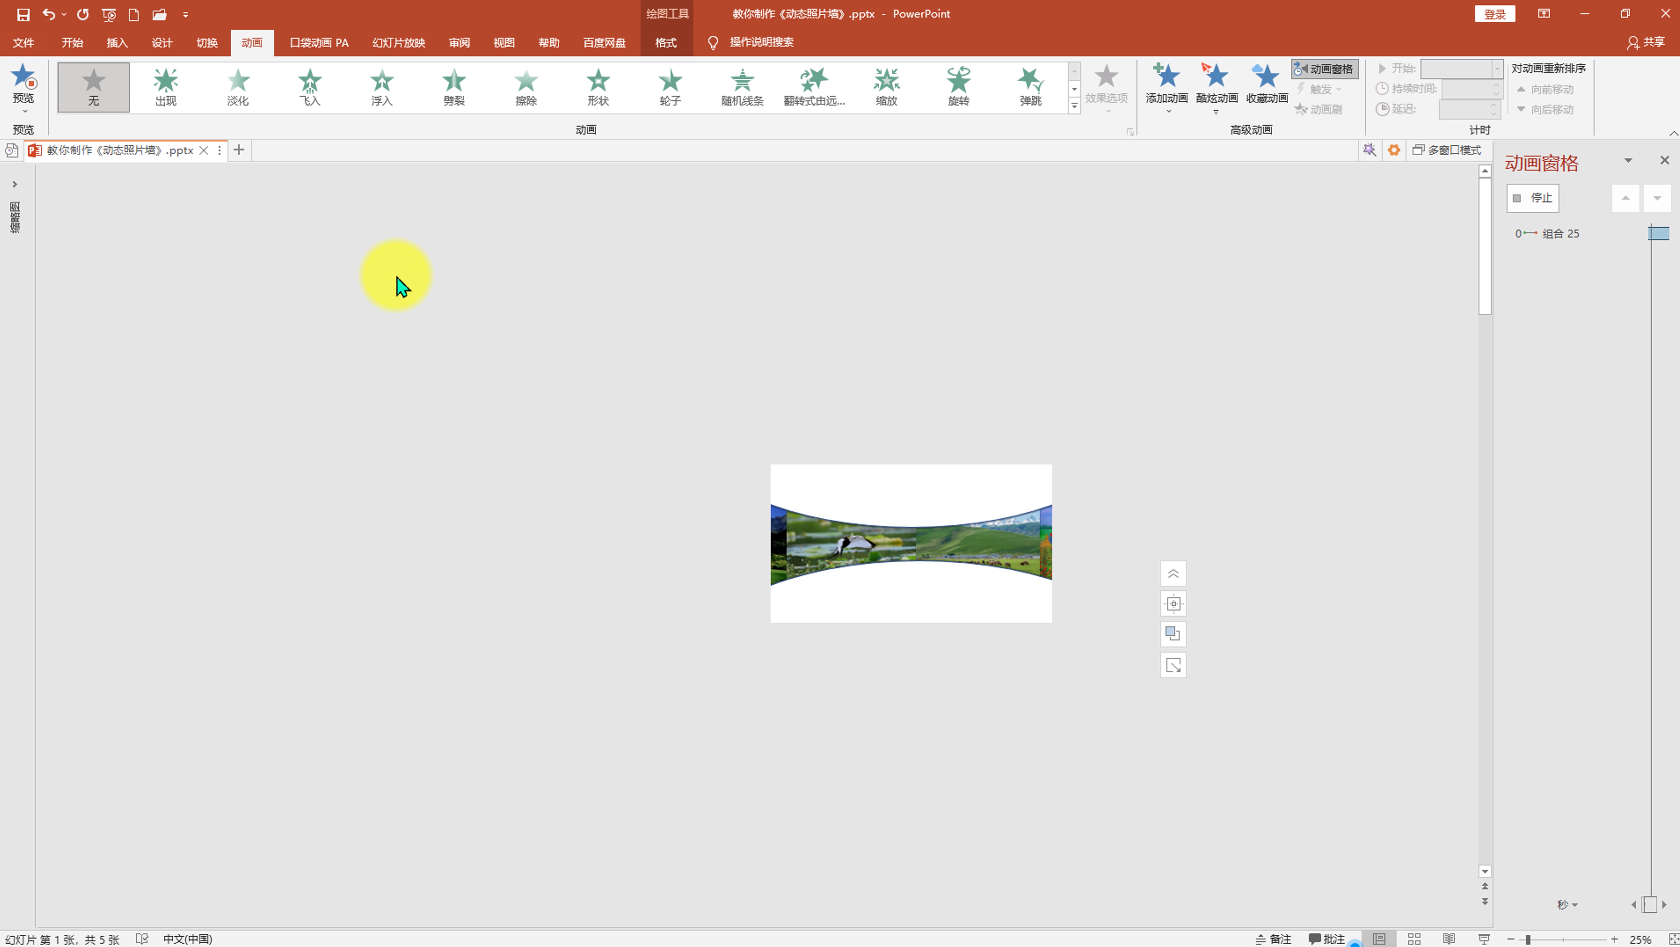Open the 幻灯片放映 ribbon tab
This screenshot has height=947, width=1680.
[x=398, y=43]
